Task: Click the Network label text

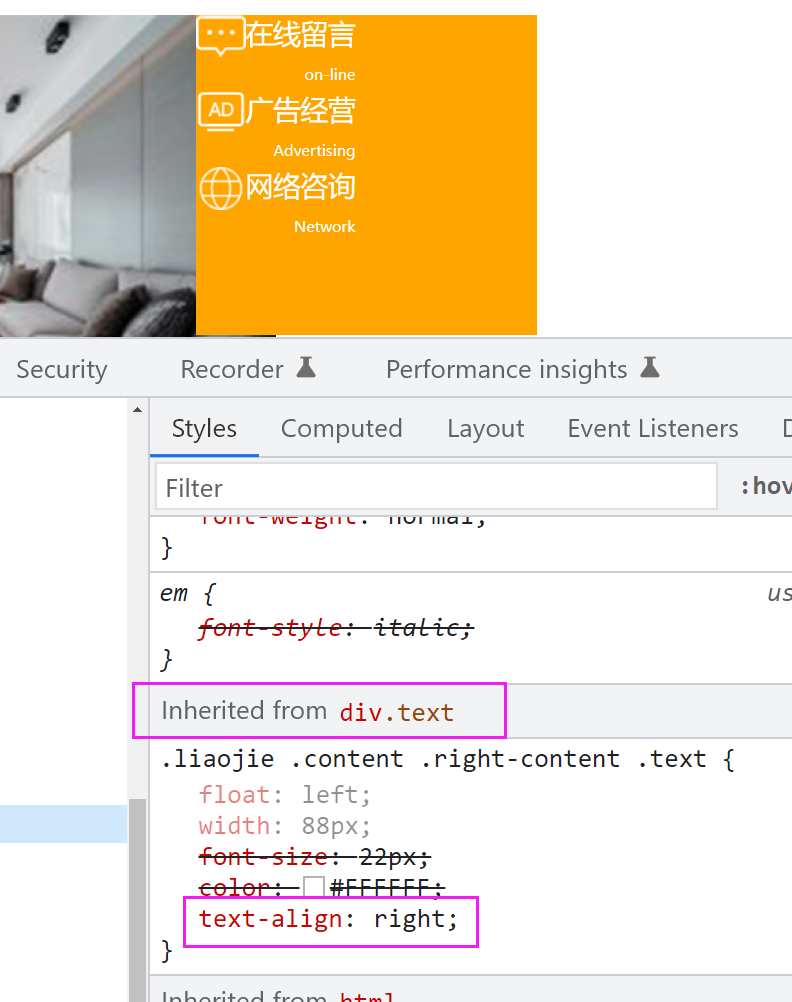Action: click(324, 226)
